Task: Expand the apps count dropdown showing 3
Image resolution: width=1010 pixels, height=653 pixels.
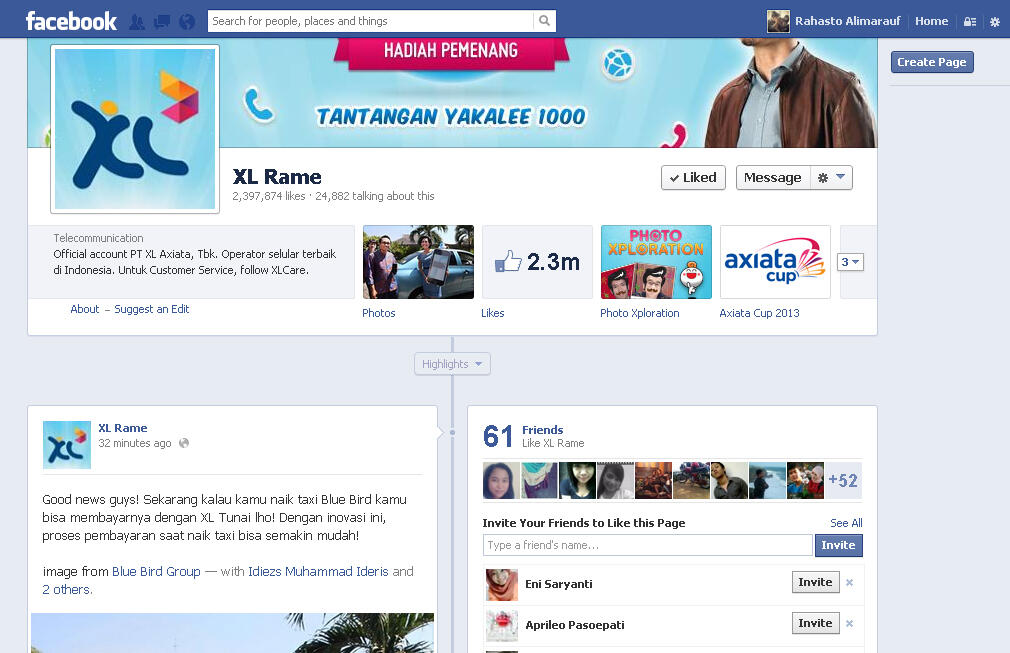Action: [x=850, y=262]
